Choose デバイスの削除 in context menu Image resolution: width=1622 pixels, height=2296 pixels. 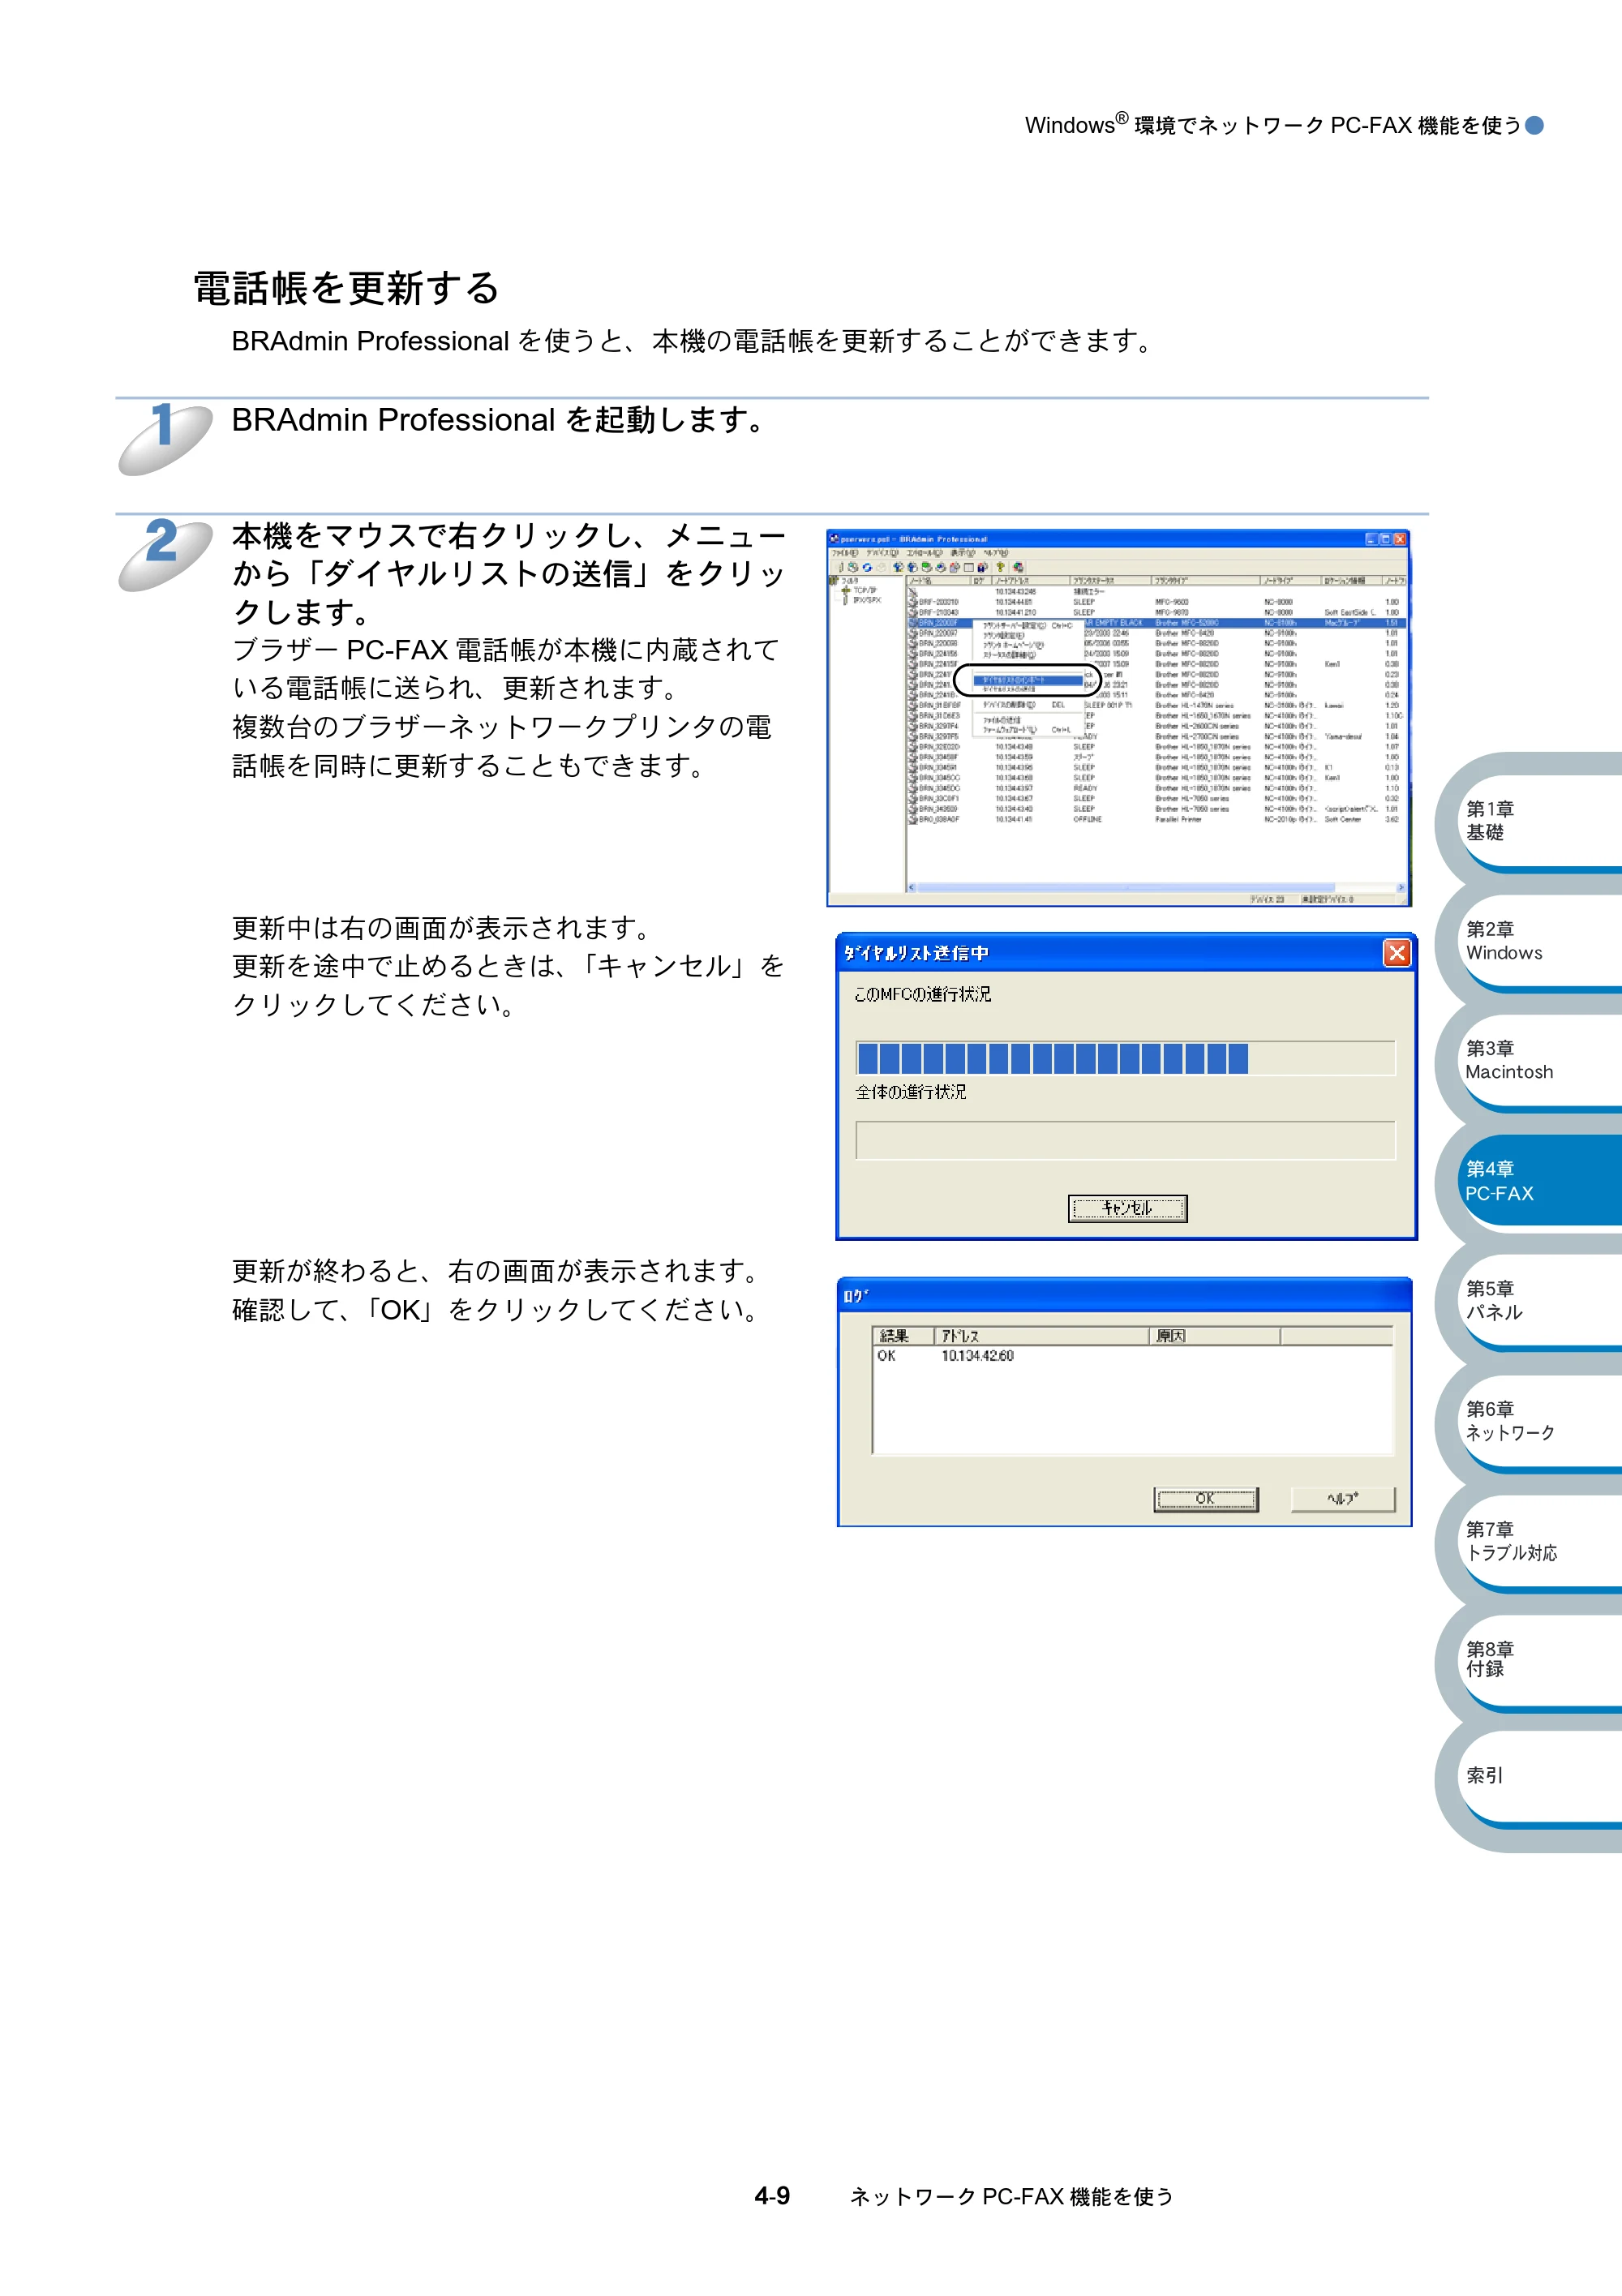(1028, 705)
